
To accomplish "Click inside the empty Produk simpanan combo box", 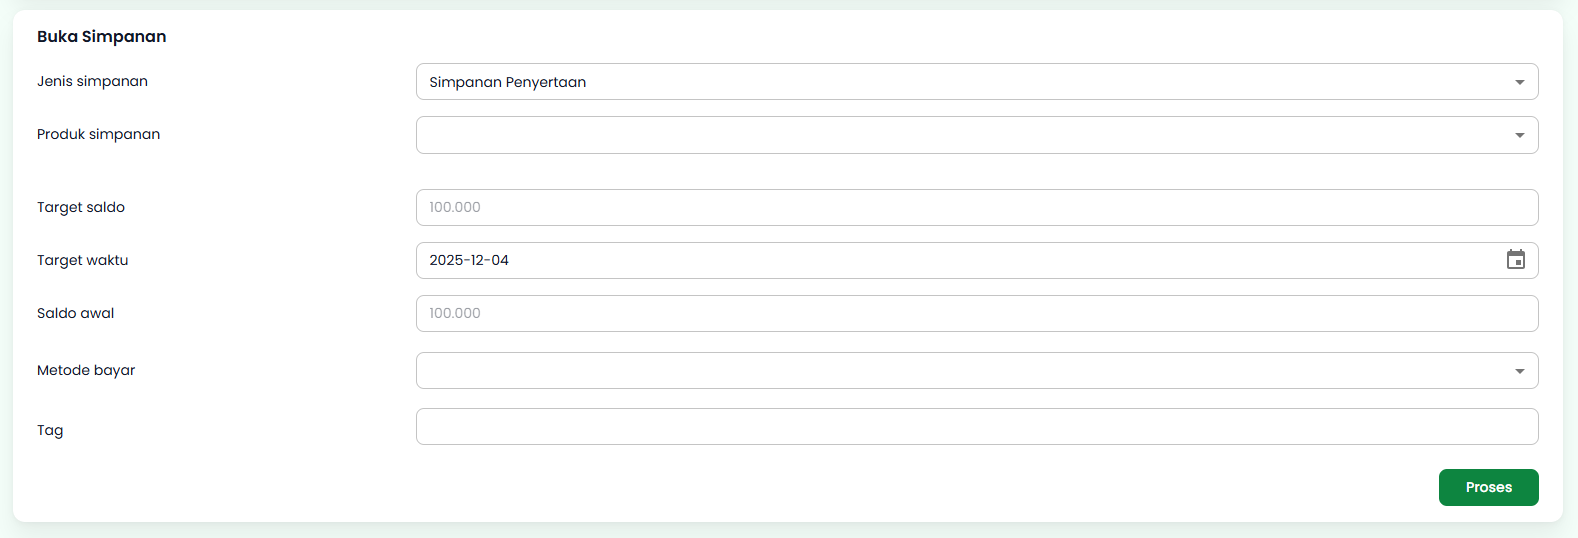I will tap(960, 135).
